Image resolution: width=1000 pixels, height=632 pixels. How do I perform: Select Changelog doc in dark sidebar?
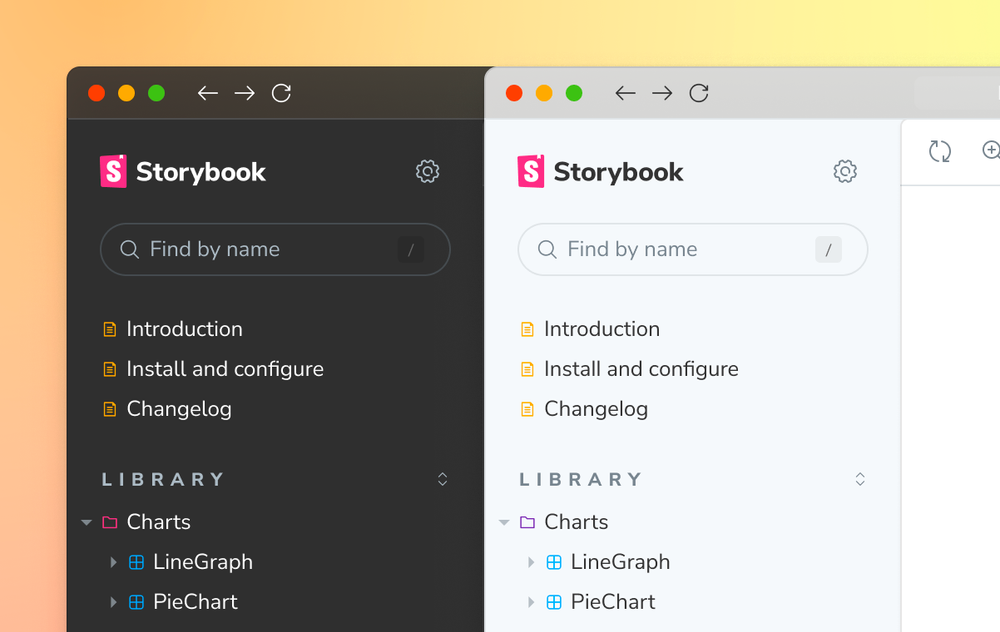pyautogui.click(x=178, y=409)
